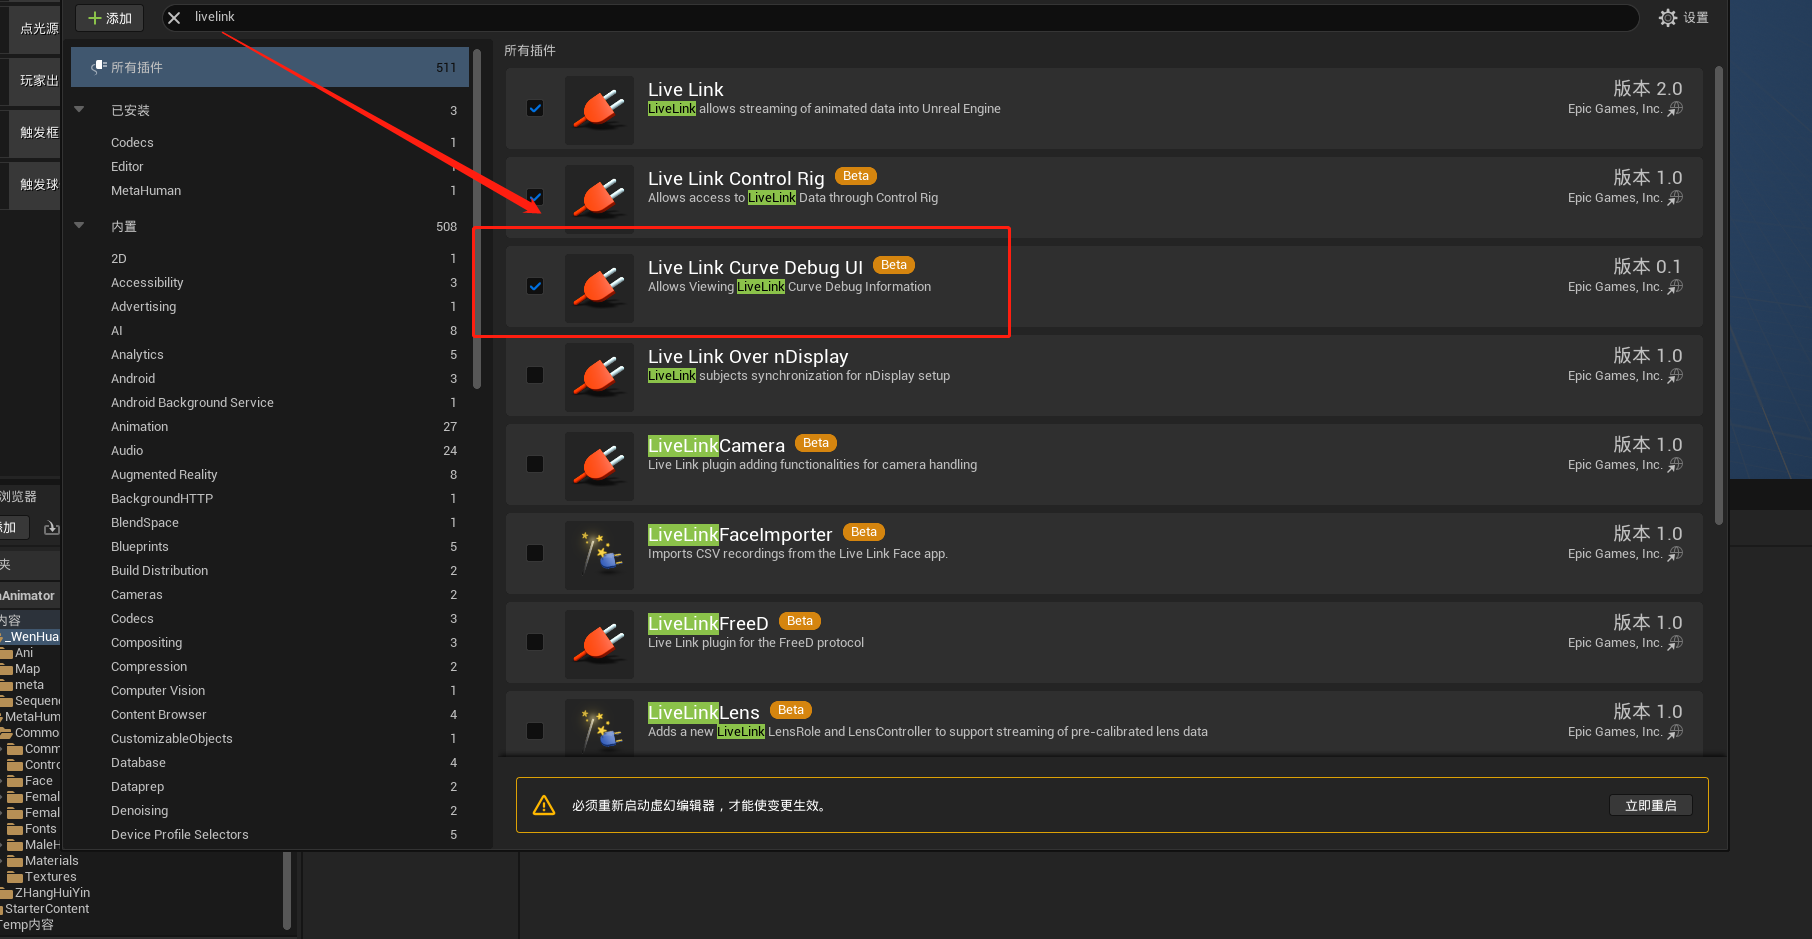Open the StarterContent folder
Screen dimensions: 1812x939
point(46,909)
